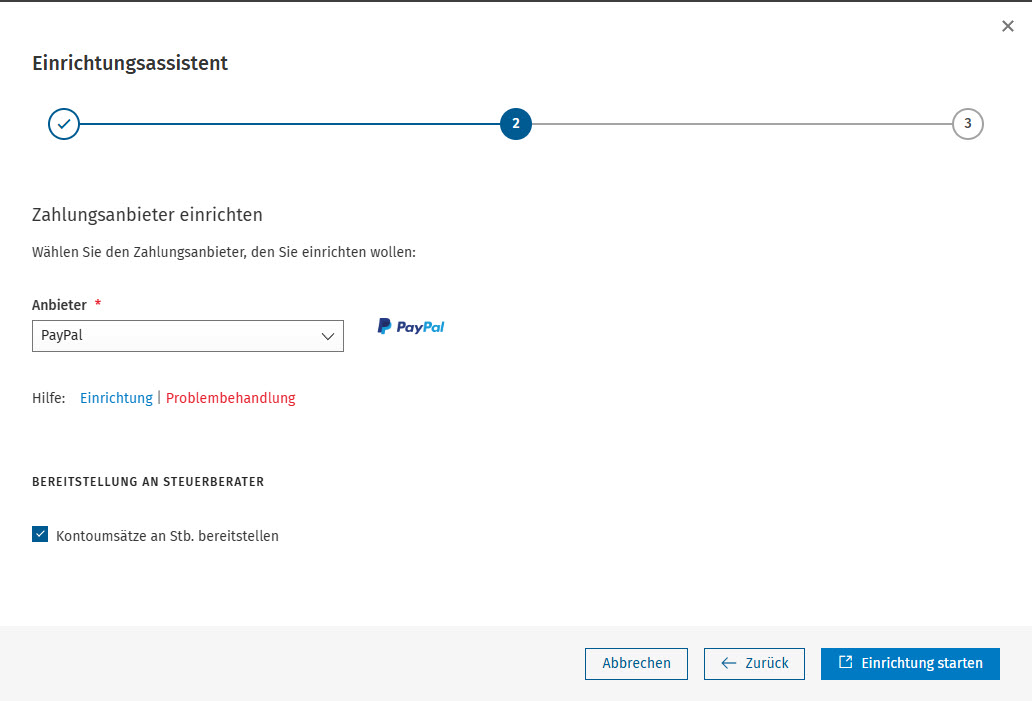
Task: Go back using the Zurück button
Action: 754,663
